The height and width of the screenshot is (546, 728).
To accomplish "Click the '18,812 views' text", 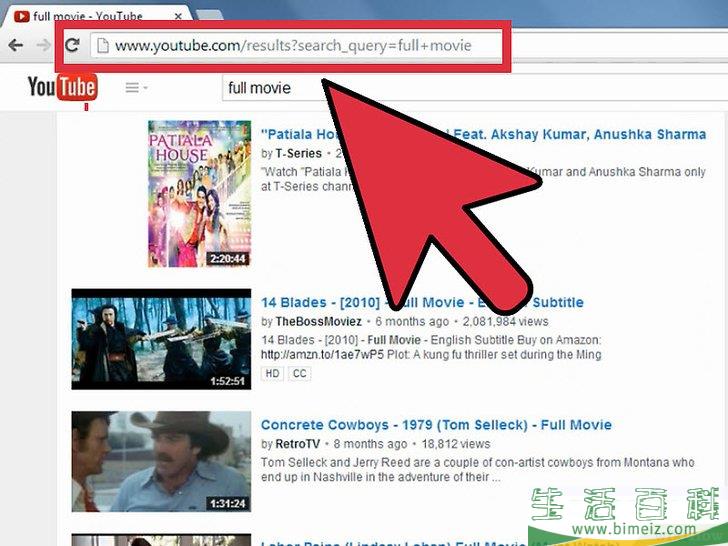I will (x=455, y=444).
